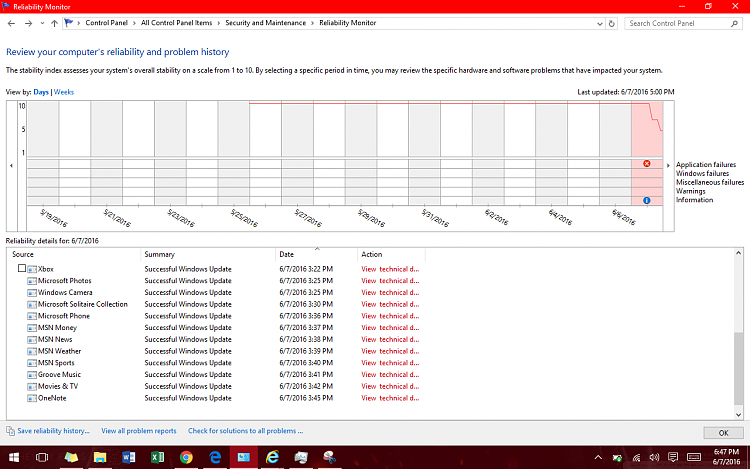
Task: Switch chart view to Weeks
Action: pyautogui.click(x=64, y=92)
